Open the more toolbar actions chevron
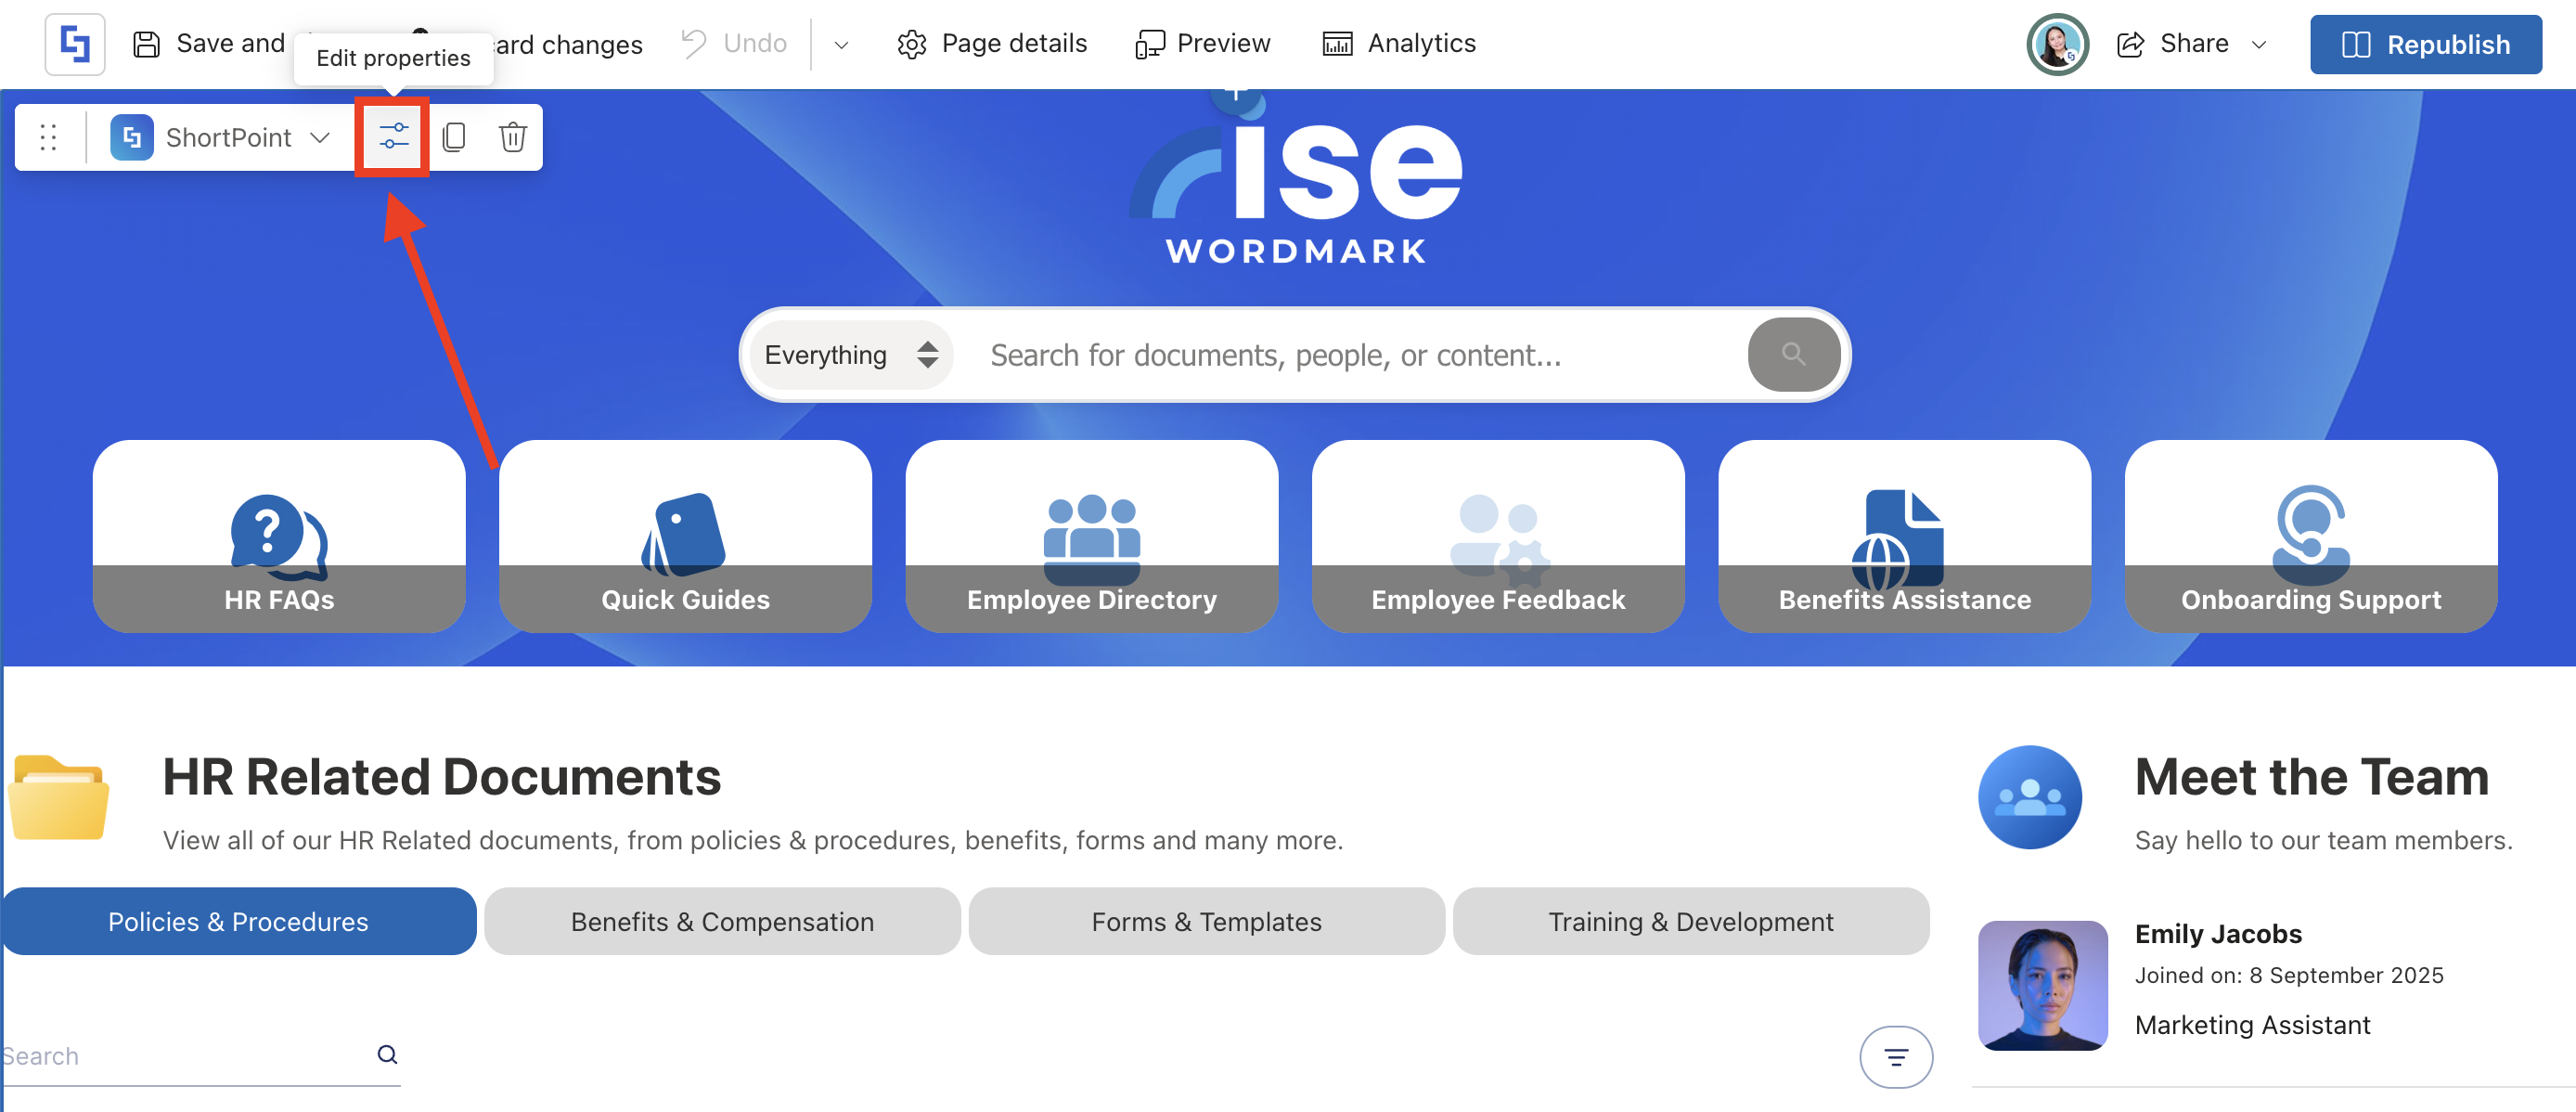Viewport: 2576px width, 1112px height. (841, 44)
